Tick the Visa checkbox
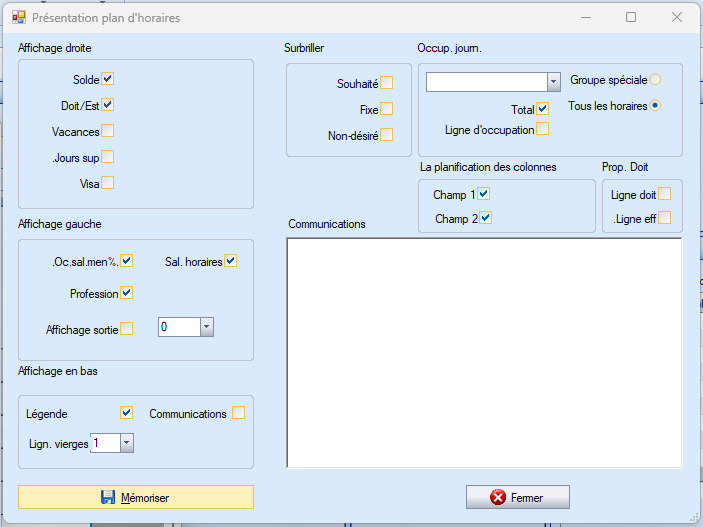703x527 pixels. pyautogui.click(x=108, y=183)
